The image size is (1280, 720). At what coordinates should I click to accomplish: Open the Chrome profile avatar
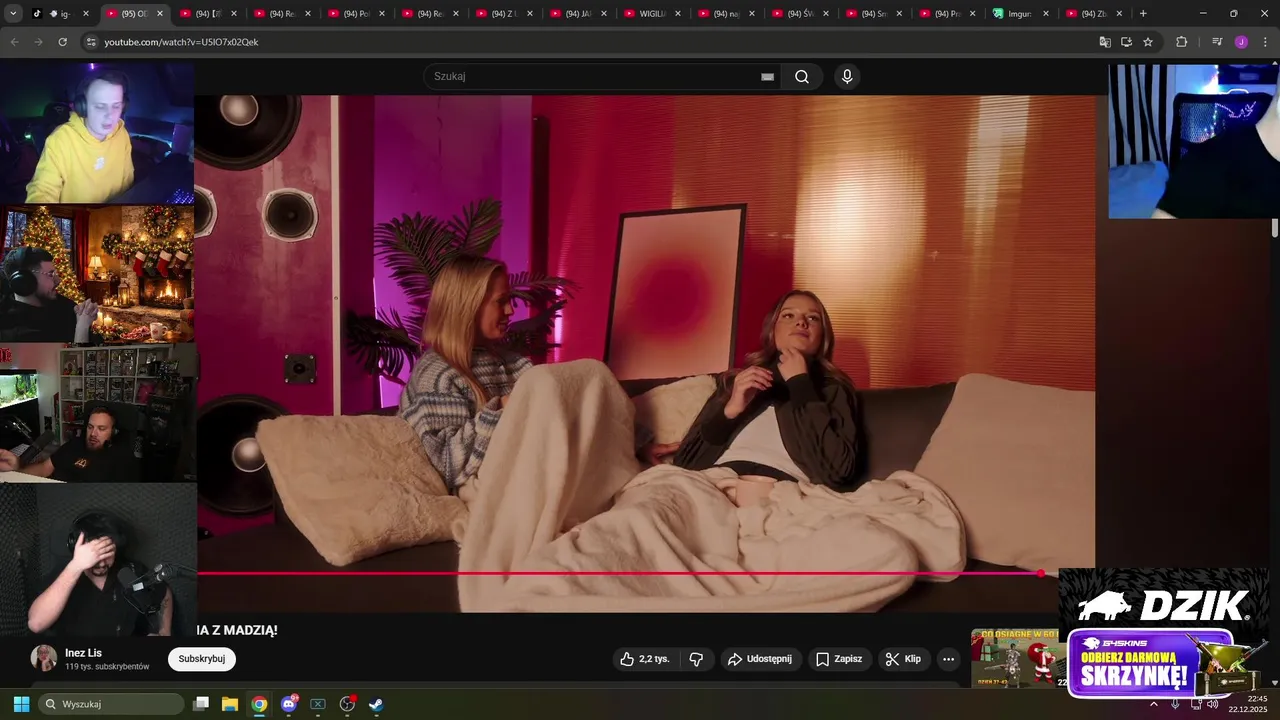click(1241, 42)
